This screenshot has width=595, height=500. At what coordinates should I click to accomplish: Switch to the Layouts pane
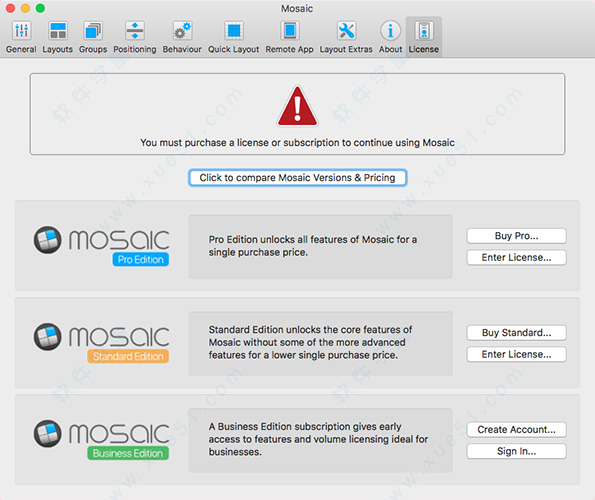[x=58, y=37]
